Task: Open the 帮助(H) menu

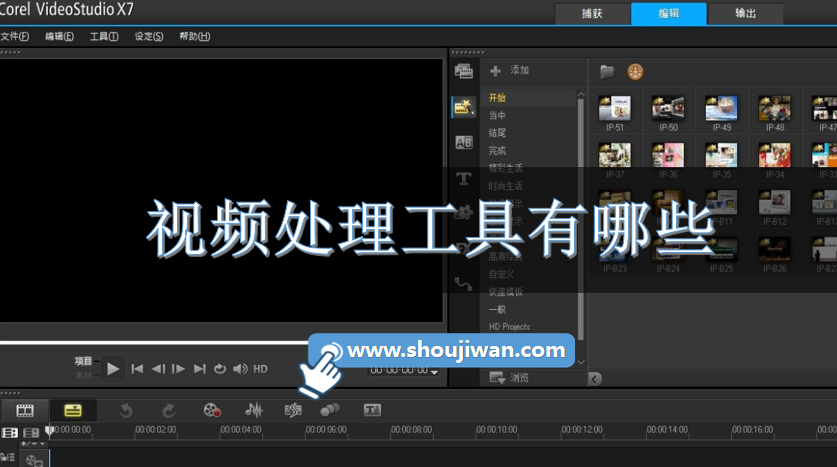Action: pyautogui.click(x=194, y=36)
